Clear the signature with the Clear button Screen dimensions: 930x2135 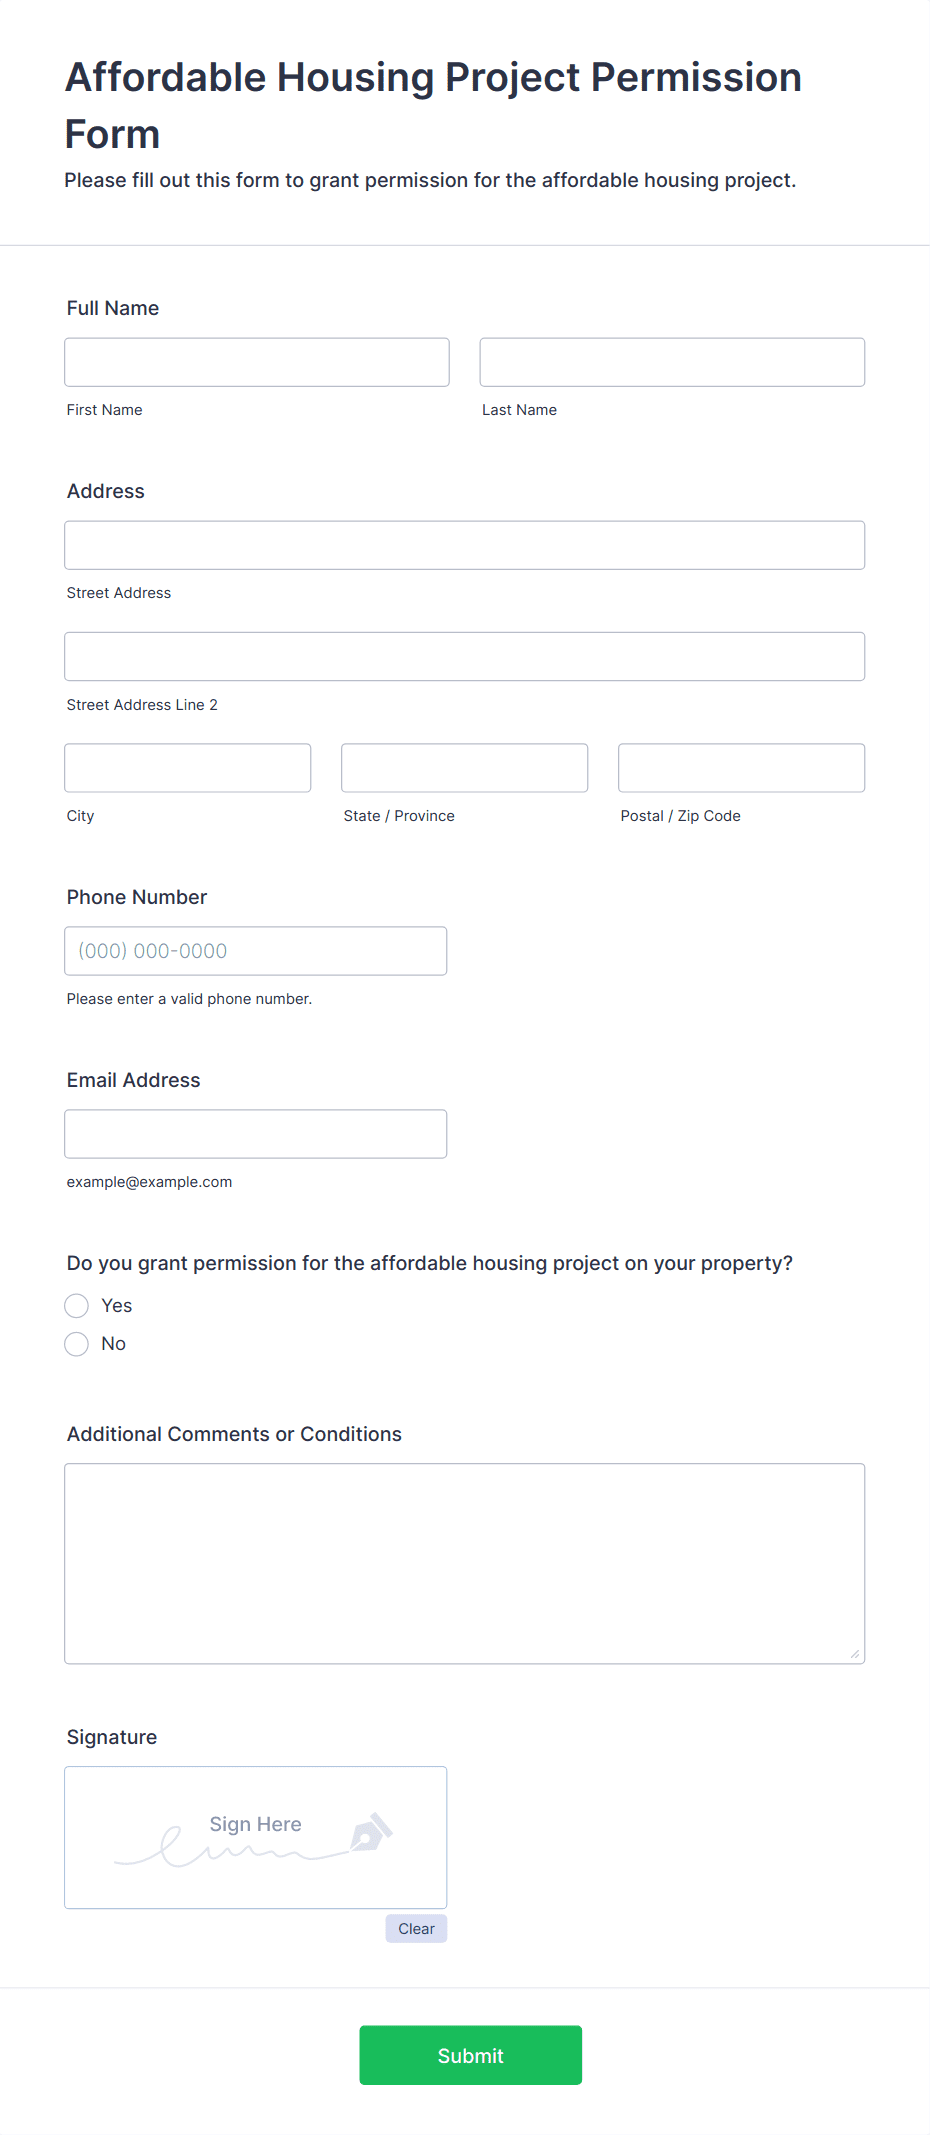tap(416, 1929)
